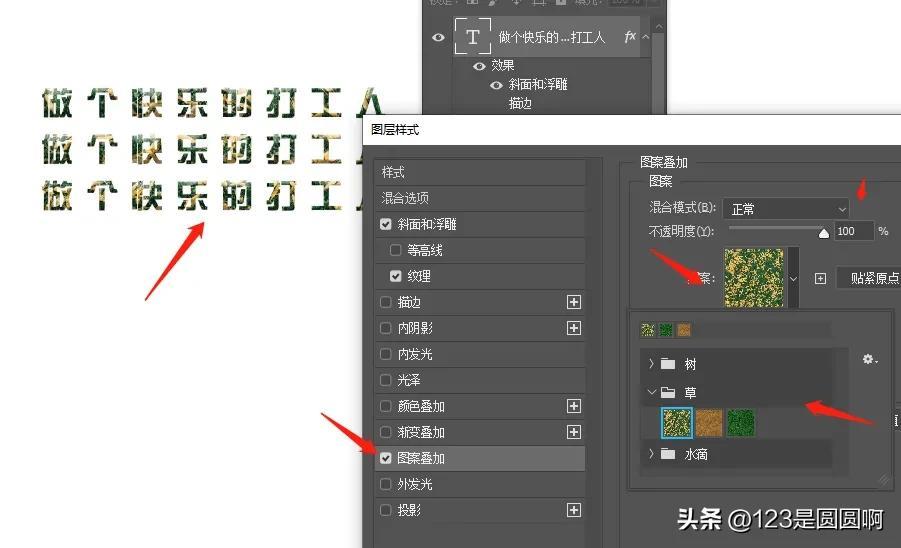
Task: Click the fx icon on text layer
Action: [x=630, y=37]
